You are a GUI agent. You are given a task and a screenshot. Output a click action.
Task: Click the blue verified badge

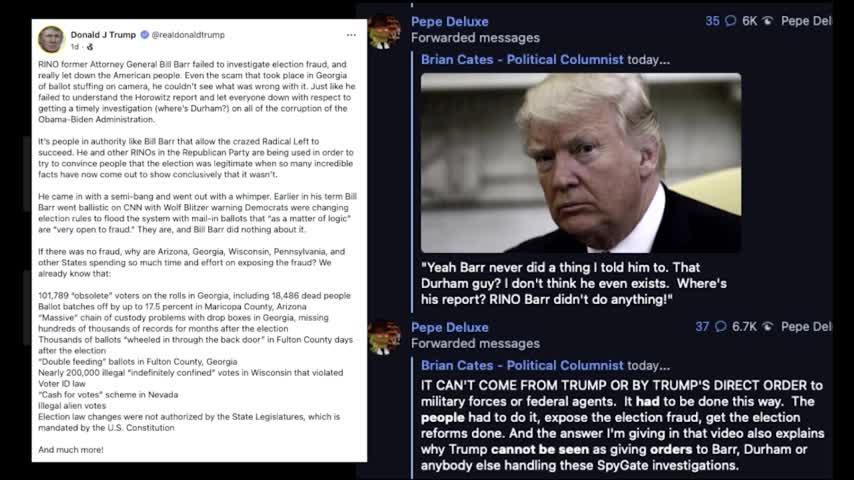click(144, 34)
